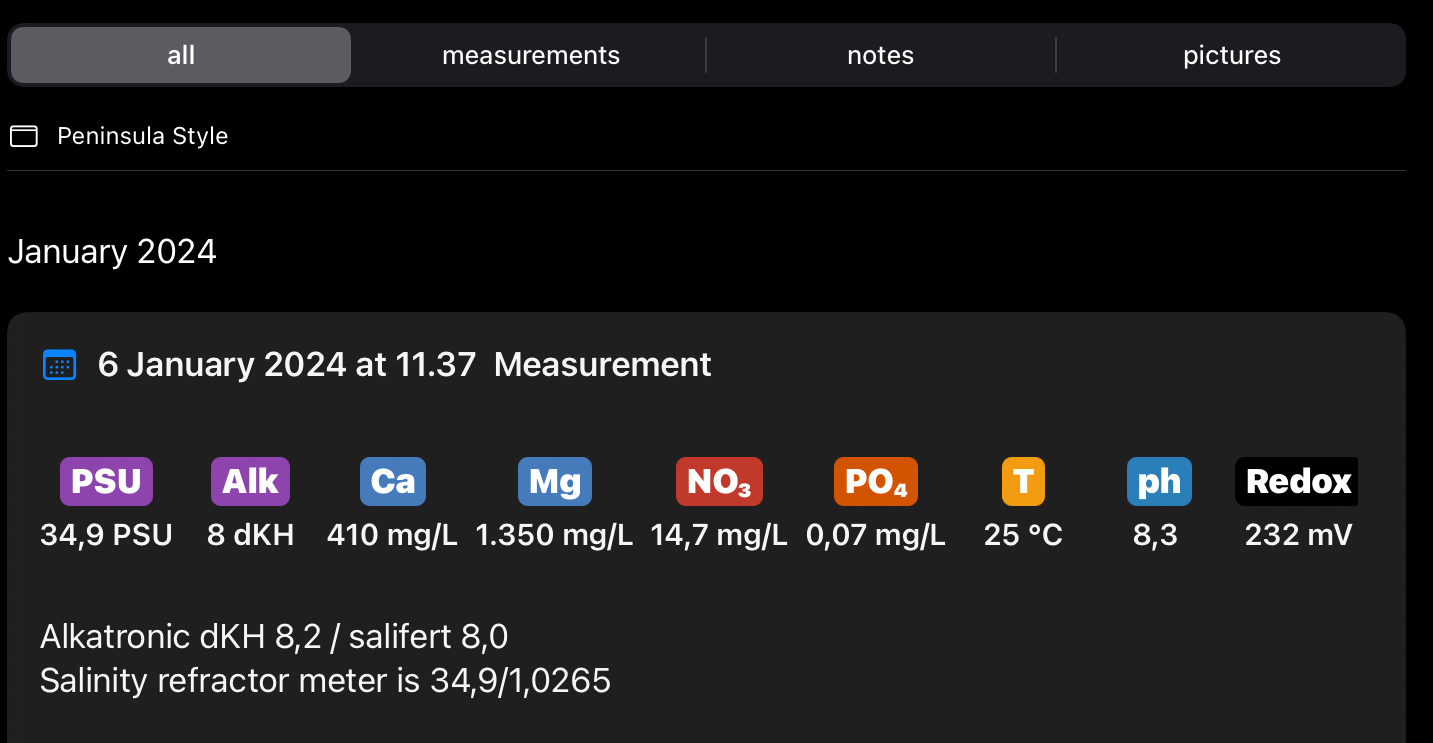The image size is (1433, 743).
Task: Select the all tab
Action: tap(181, 55)
